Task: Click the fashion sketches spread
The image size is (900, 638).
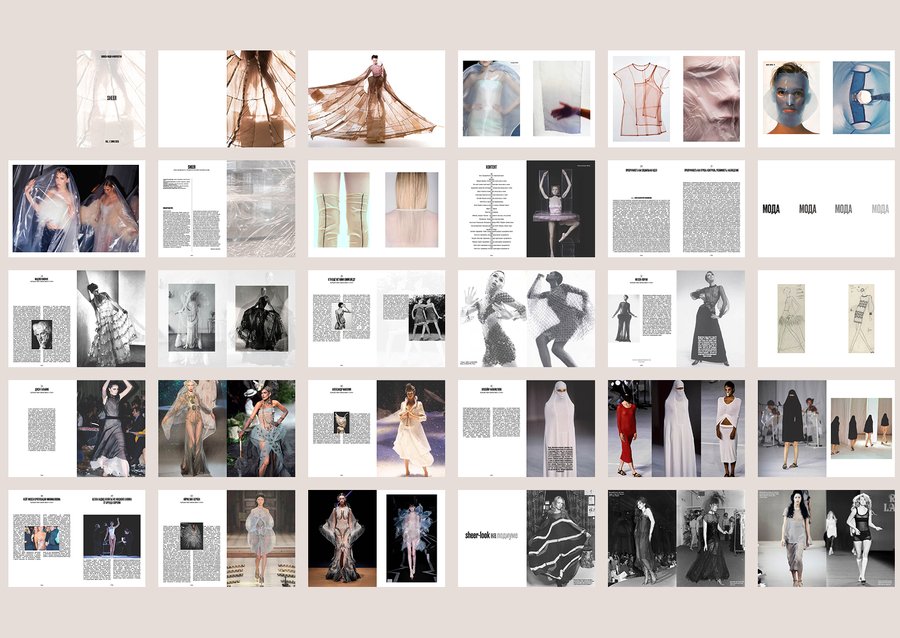Action: coord(826,319)
